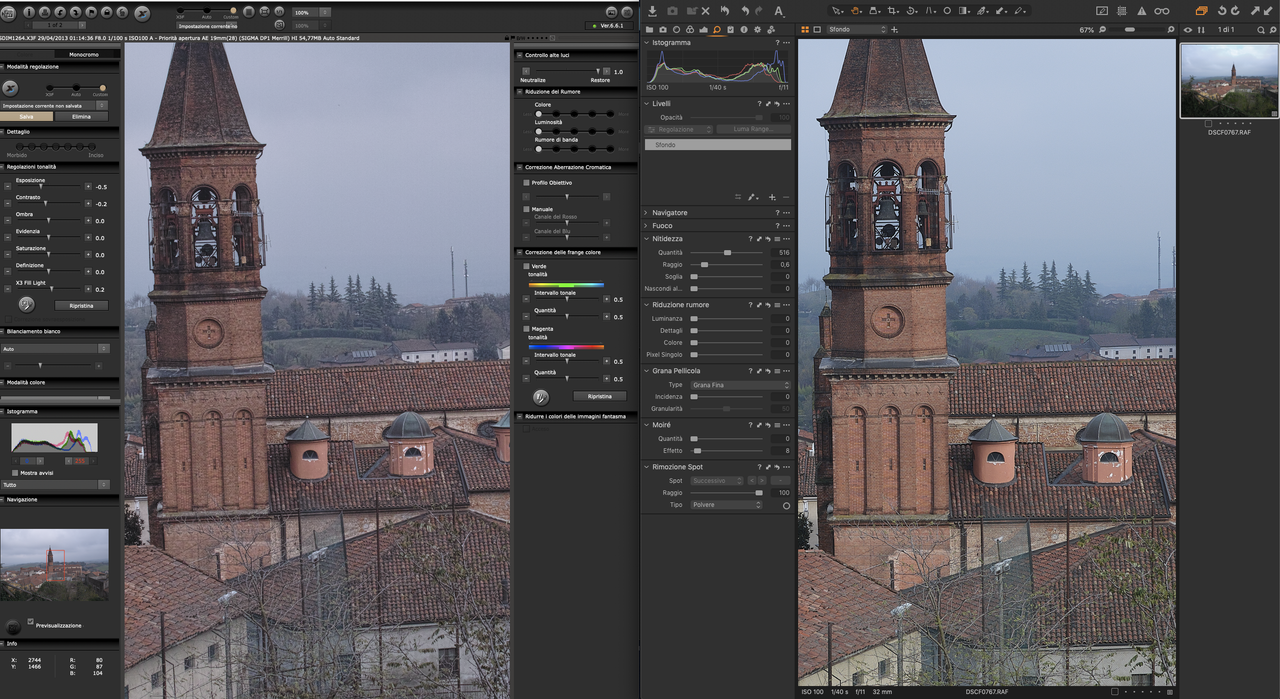
Task: Select the Custom adjustment mode radio dot
Action: coord(102,87)
